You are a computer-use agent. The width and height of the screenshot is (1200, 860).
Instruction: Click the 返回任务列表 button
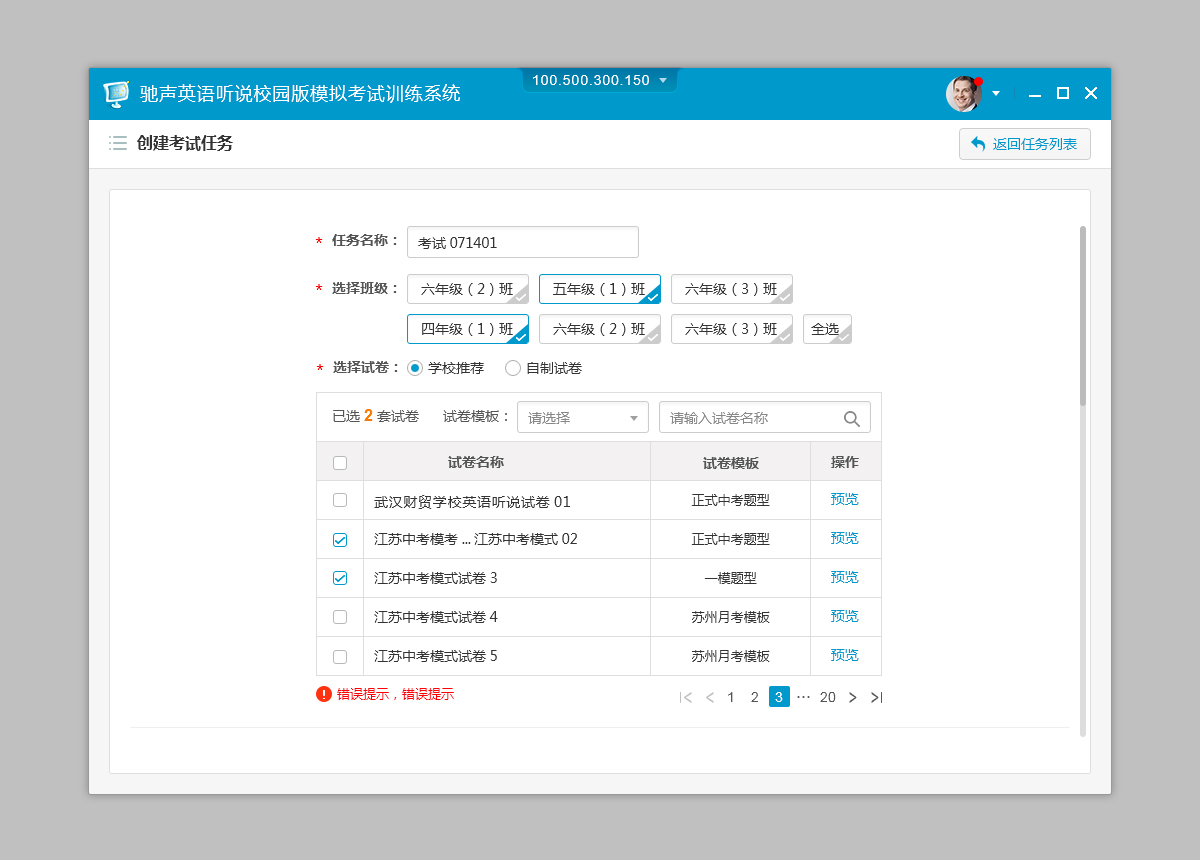tap(1024, 144)
